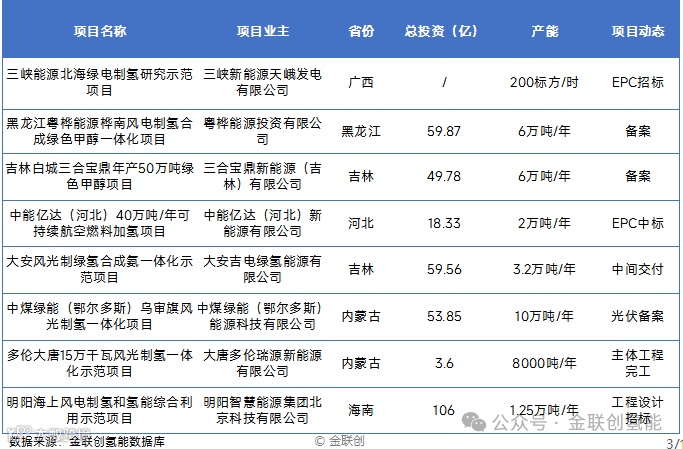
Task: Click the 省份 column header
Action: (x=361, y=31)
